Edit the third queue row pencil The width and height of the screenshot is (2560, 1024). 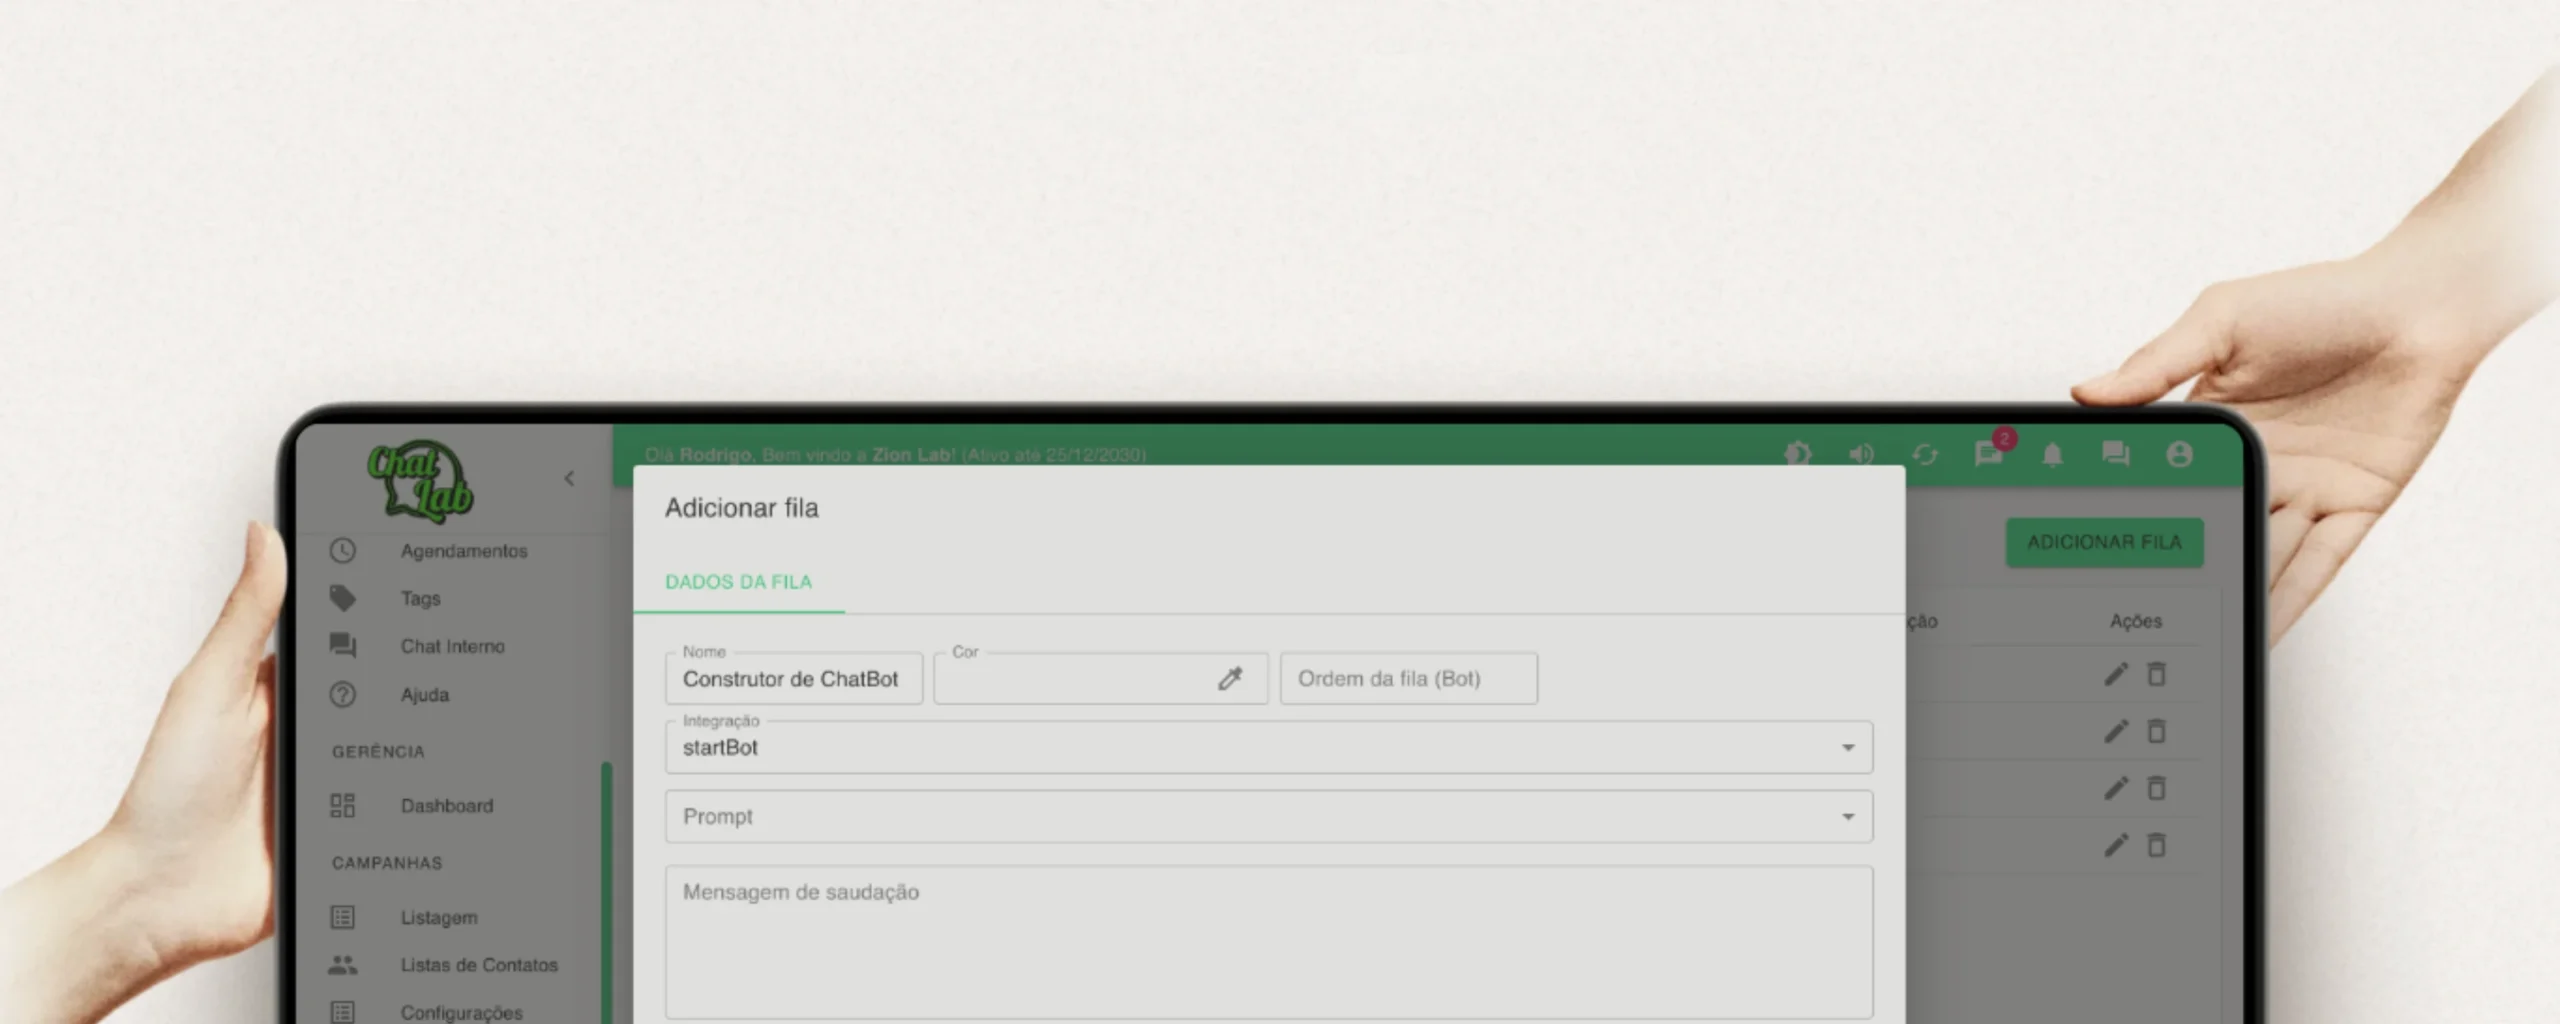pos(2115,789)
